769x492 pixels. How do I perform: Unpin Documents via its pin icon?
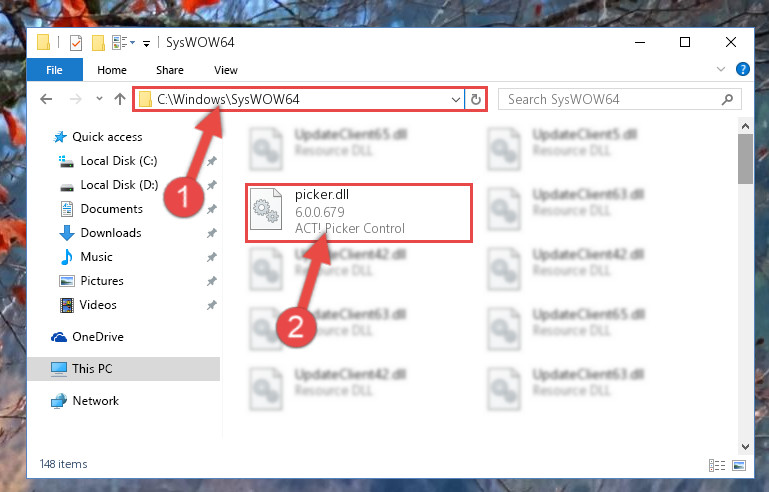[211, 209]
